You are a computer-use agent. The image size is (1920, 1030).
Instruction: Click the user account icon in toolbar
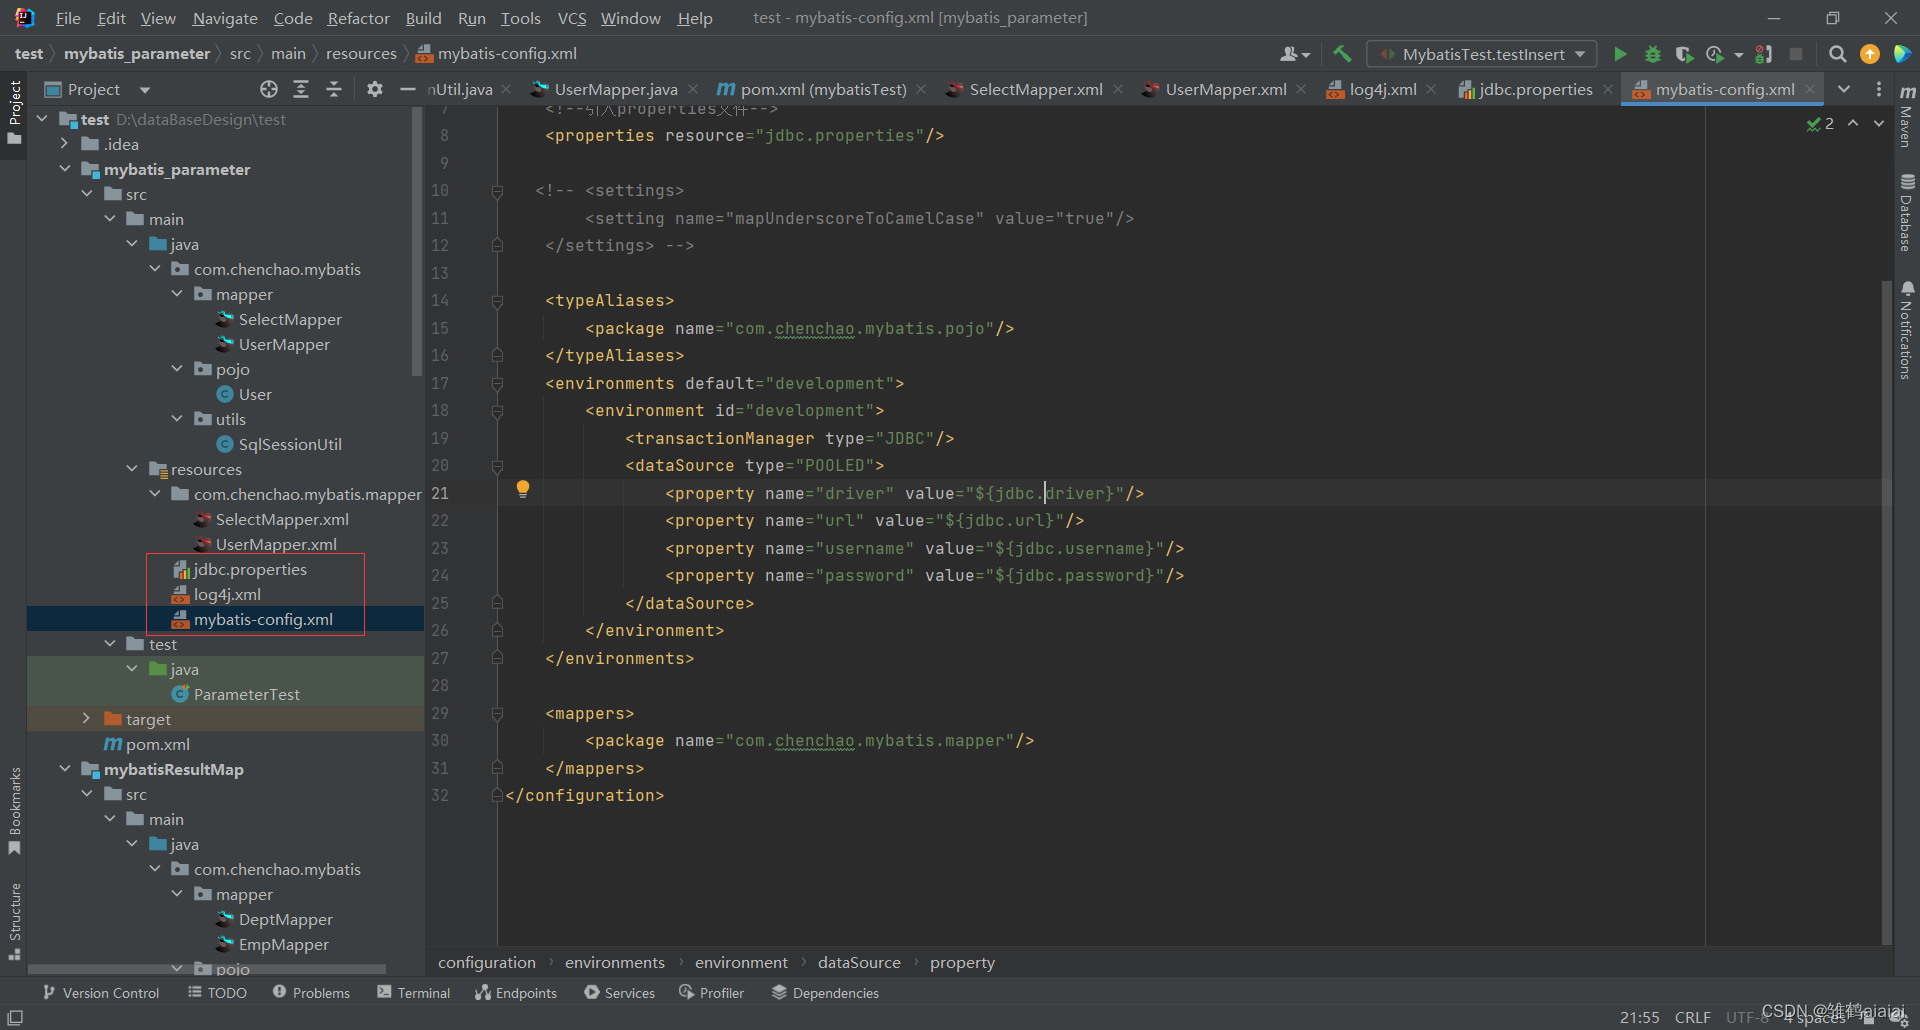click(1295, 54)
